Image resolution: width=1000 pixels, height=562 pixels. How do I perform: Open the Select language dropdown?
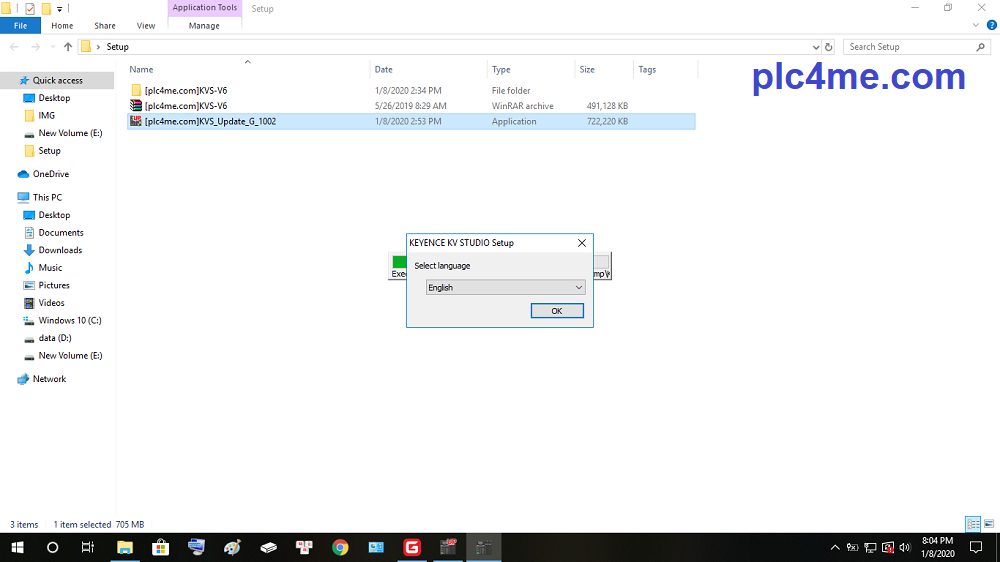pyautogui.click(x=505, y=287)
